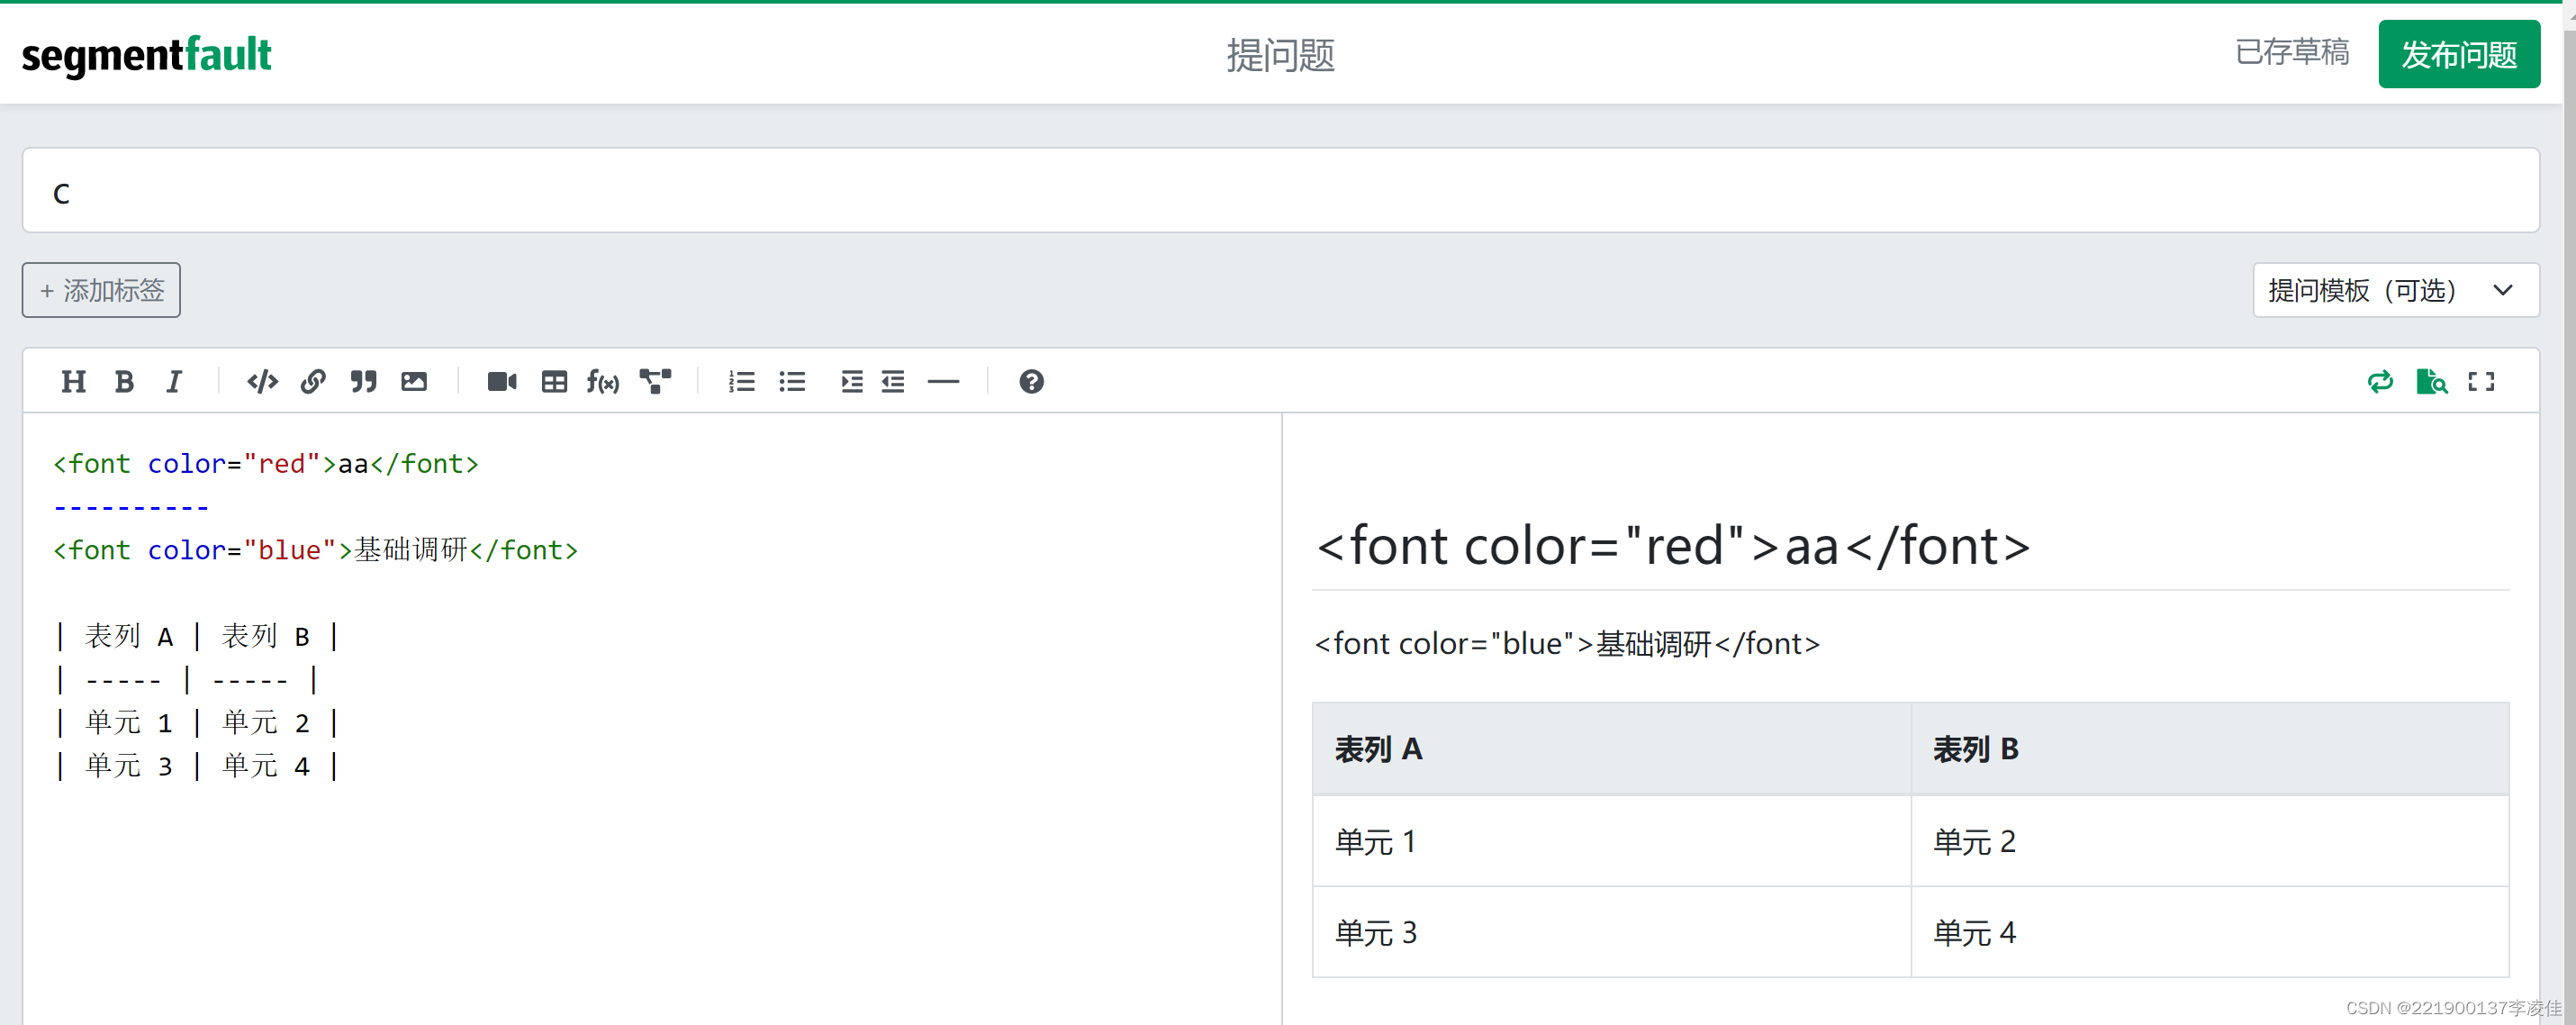Click the 提问题 page heading
The width and height of the screenshot is (2576, 1025).
point(1281,55)
